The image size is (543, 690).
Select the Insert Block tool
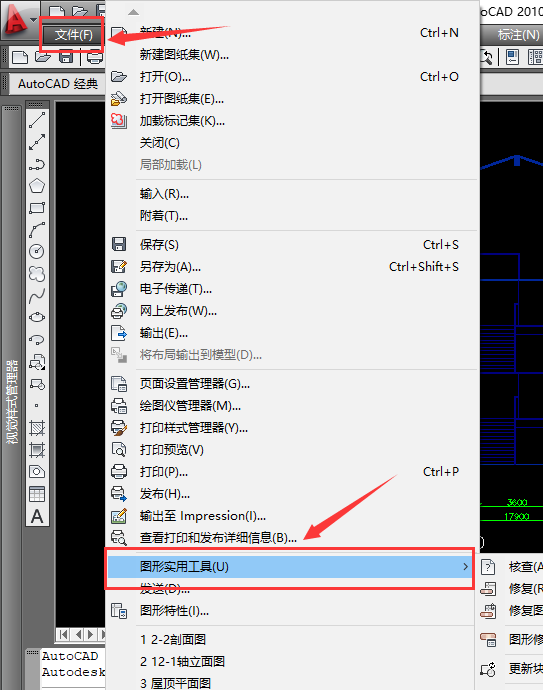point(37,362)
